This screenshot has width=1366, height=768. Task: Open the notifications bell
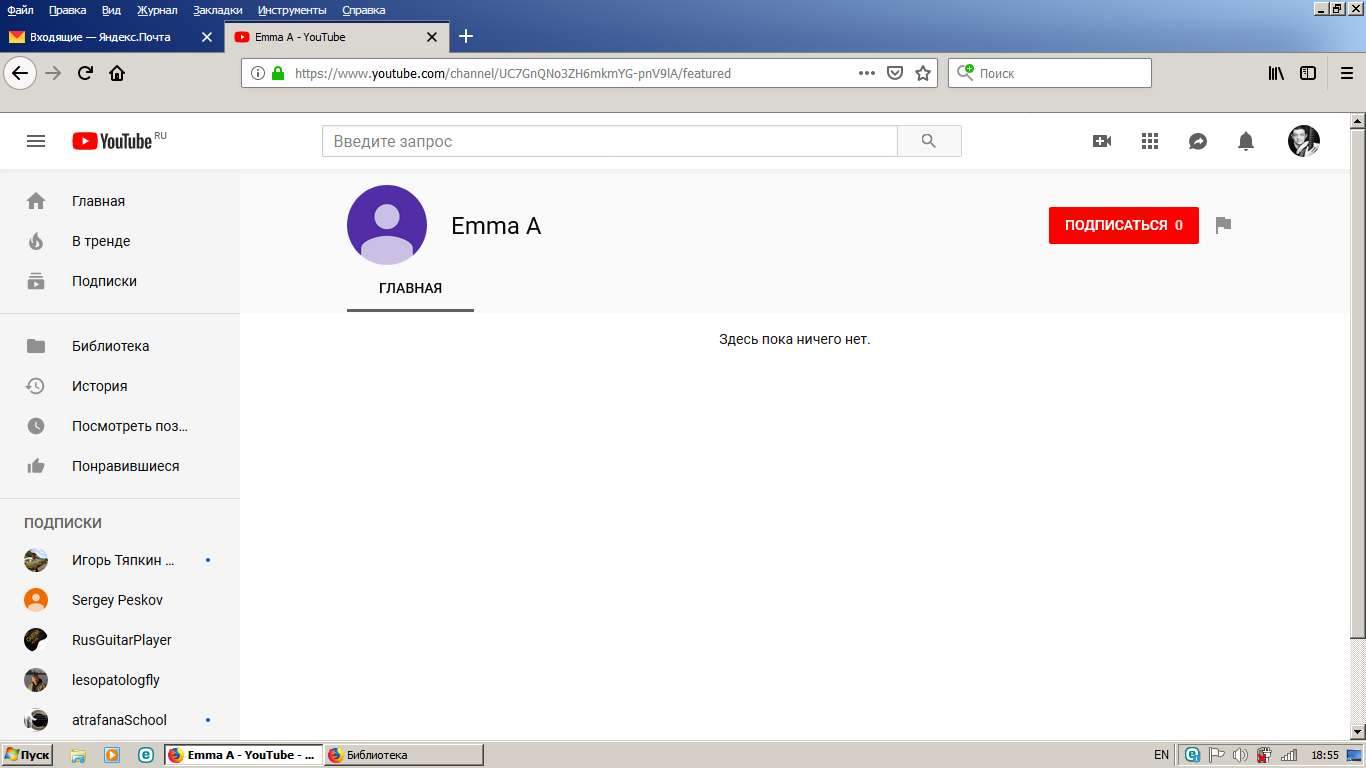pos(1246,141)
